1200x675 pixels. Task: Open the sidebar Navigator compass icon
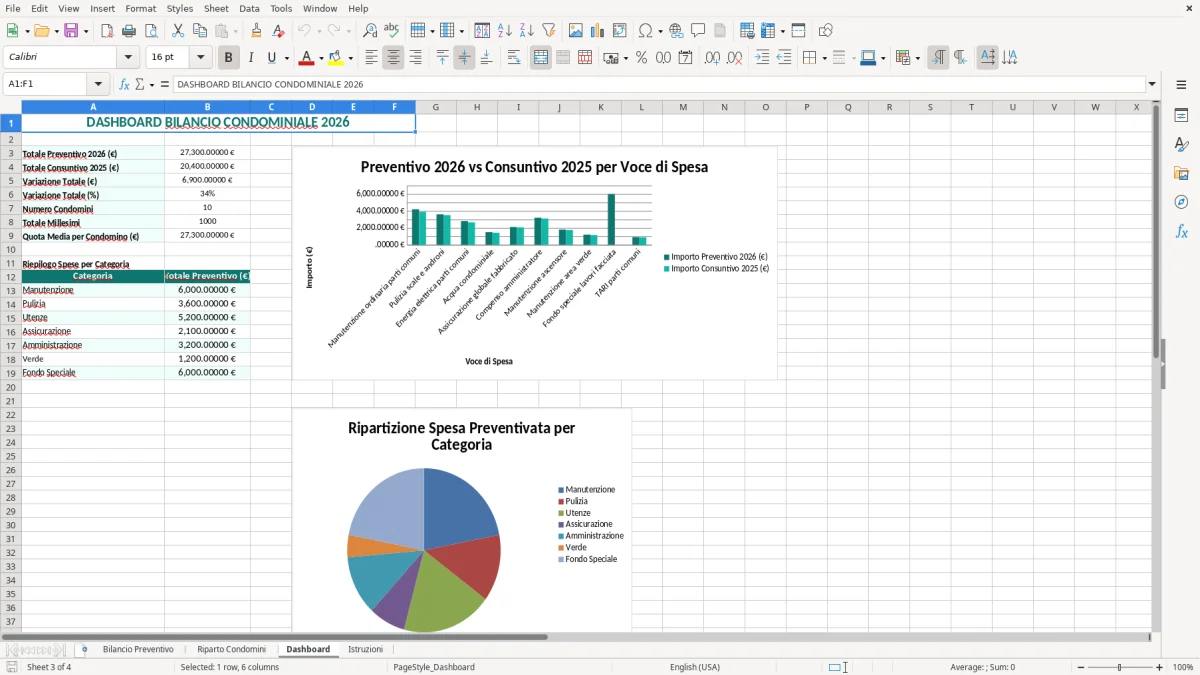[1181, 202]
